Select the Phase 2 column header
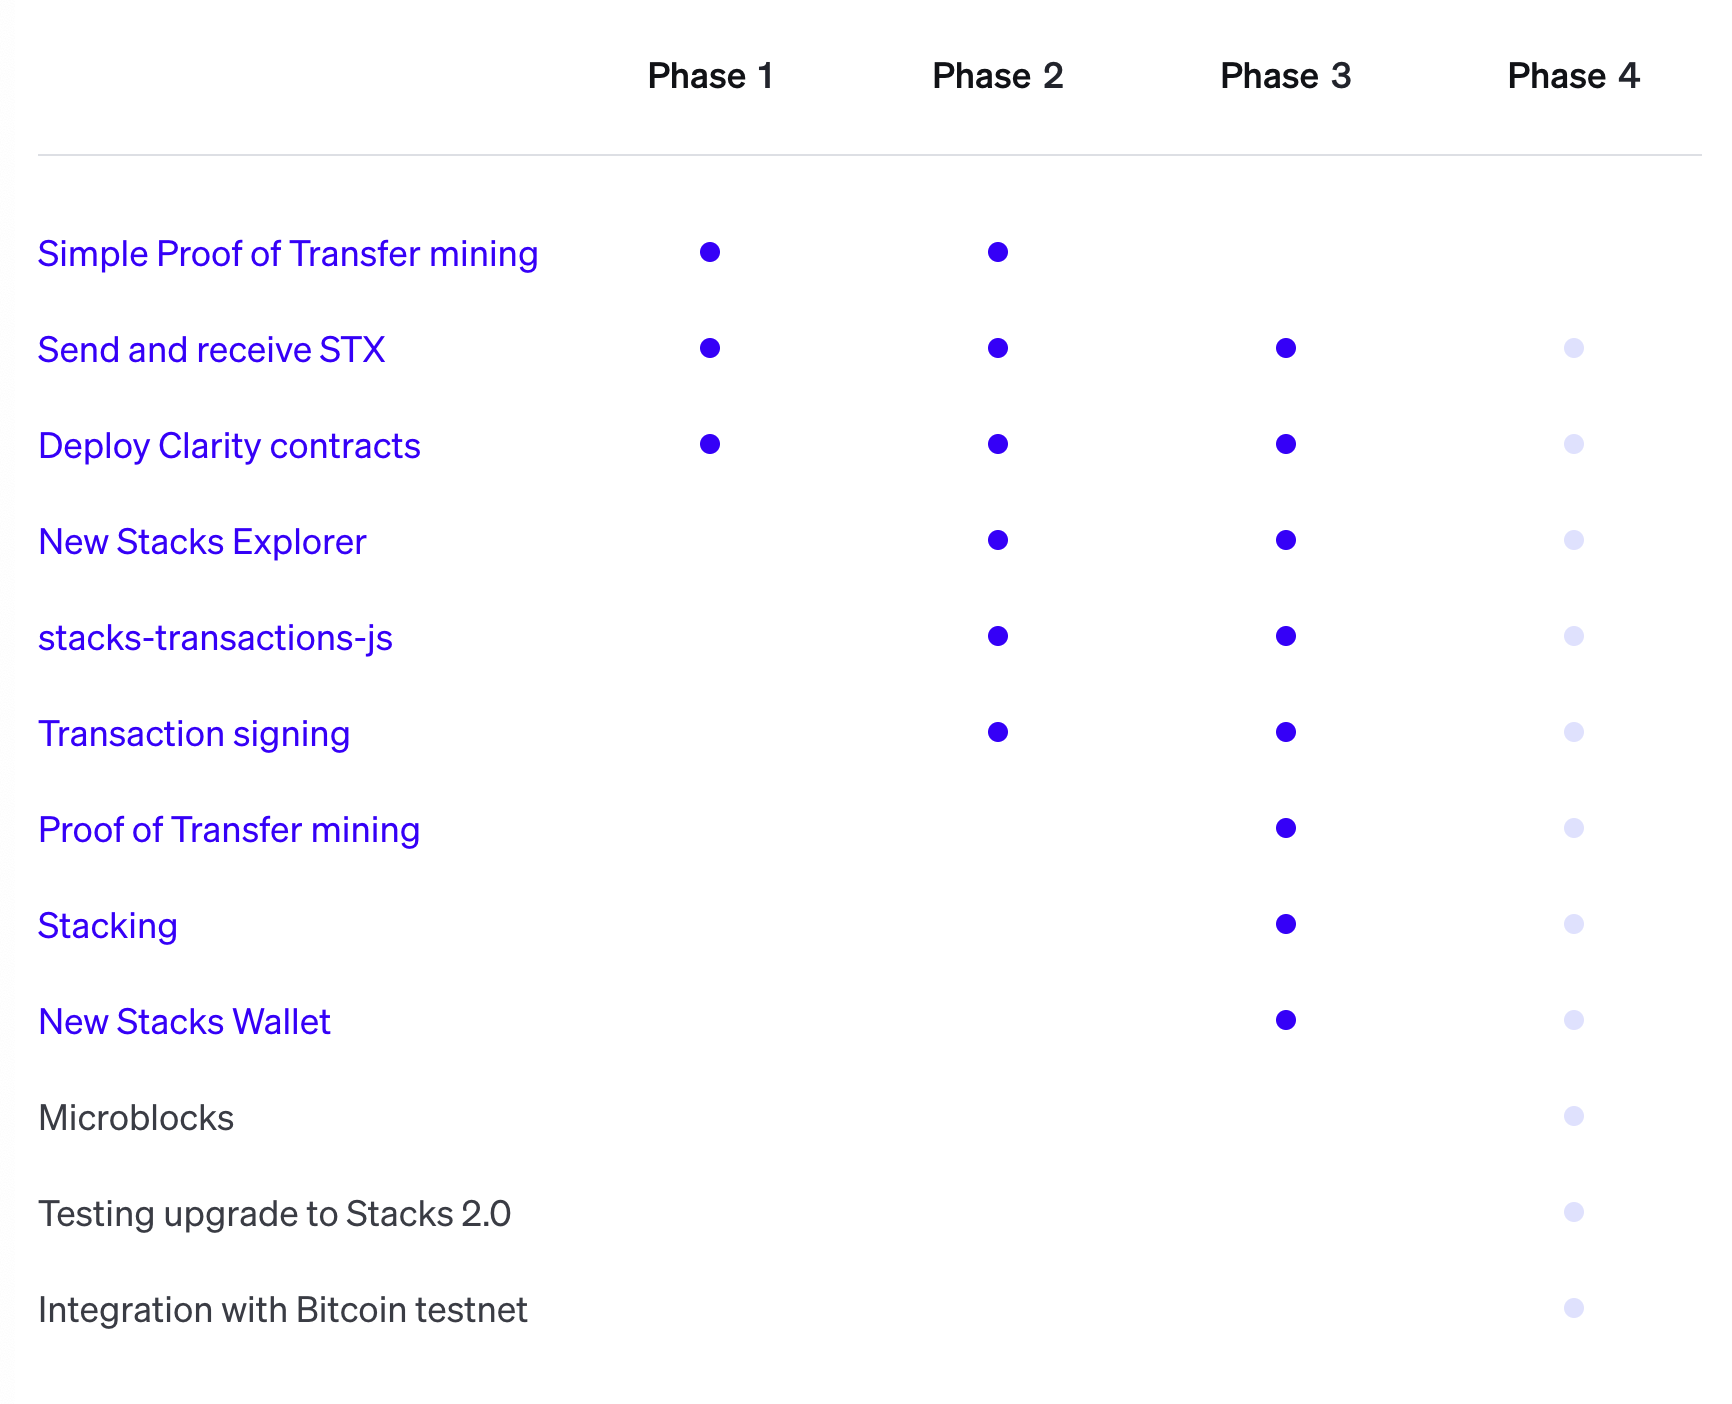Screen dimensions: 1732x1404 coord(998,76)
